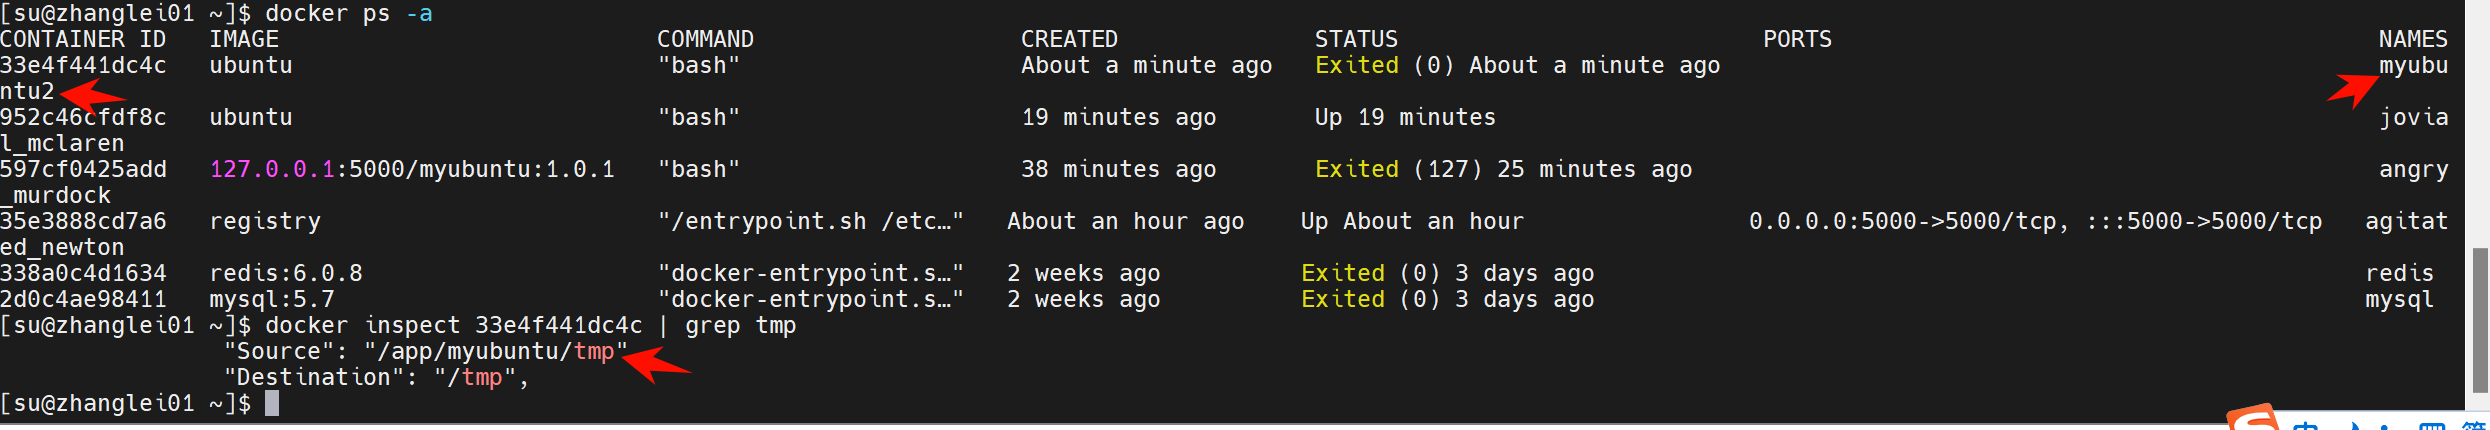Image resolution: width=2490 pixels, height=430 pixels.
Task: Toggle the Chinese/English "中" input mode
Action: [x=2307, y=426]
